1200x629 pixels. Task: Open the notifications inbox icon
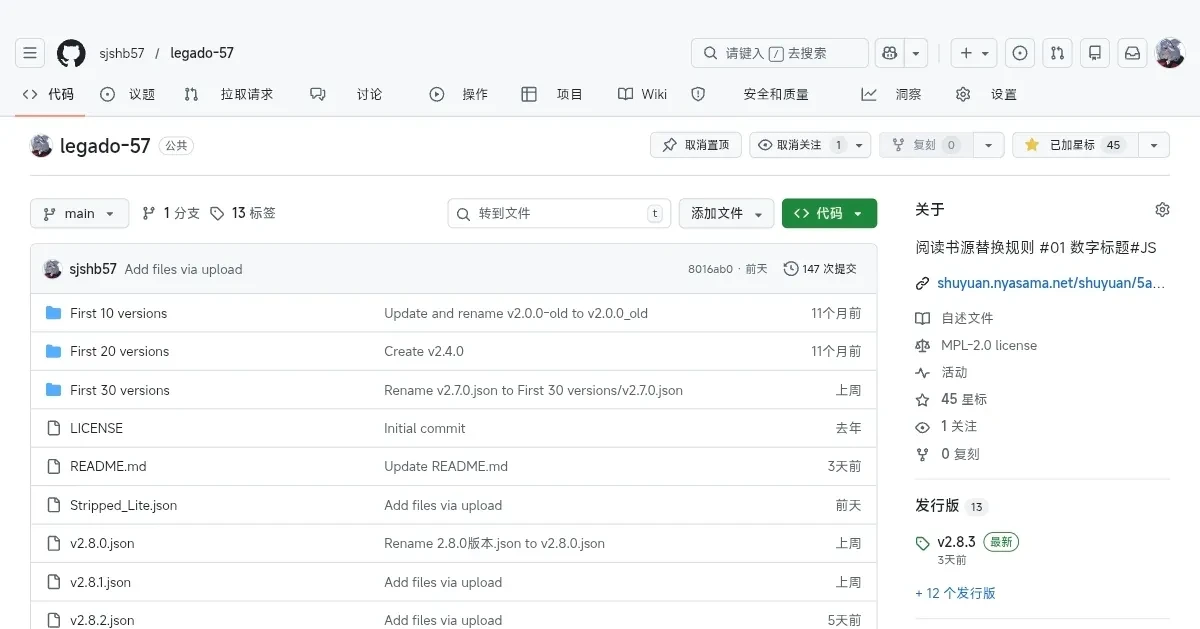pyautogui.click(x=1133, y=53)
